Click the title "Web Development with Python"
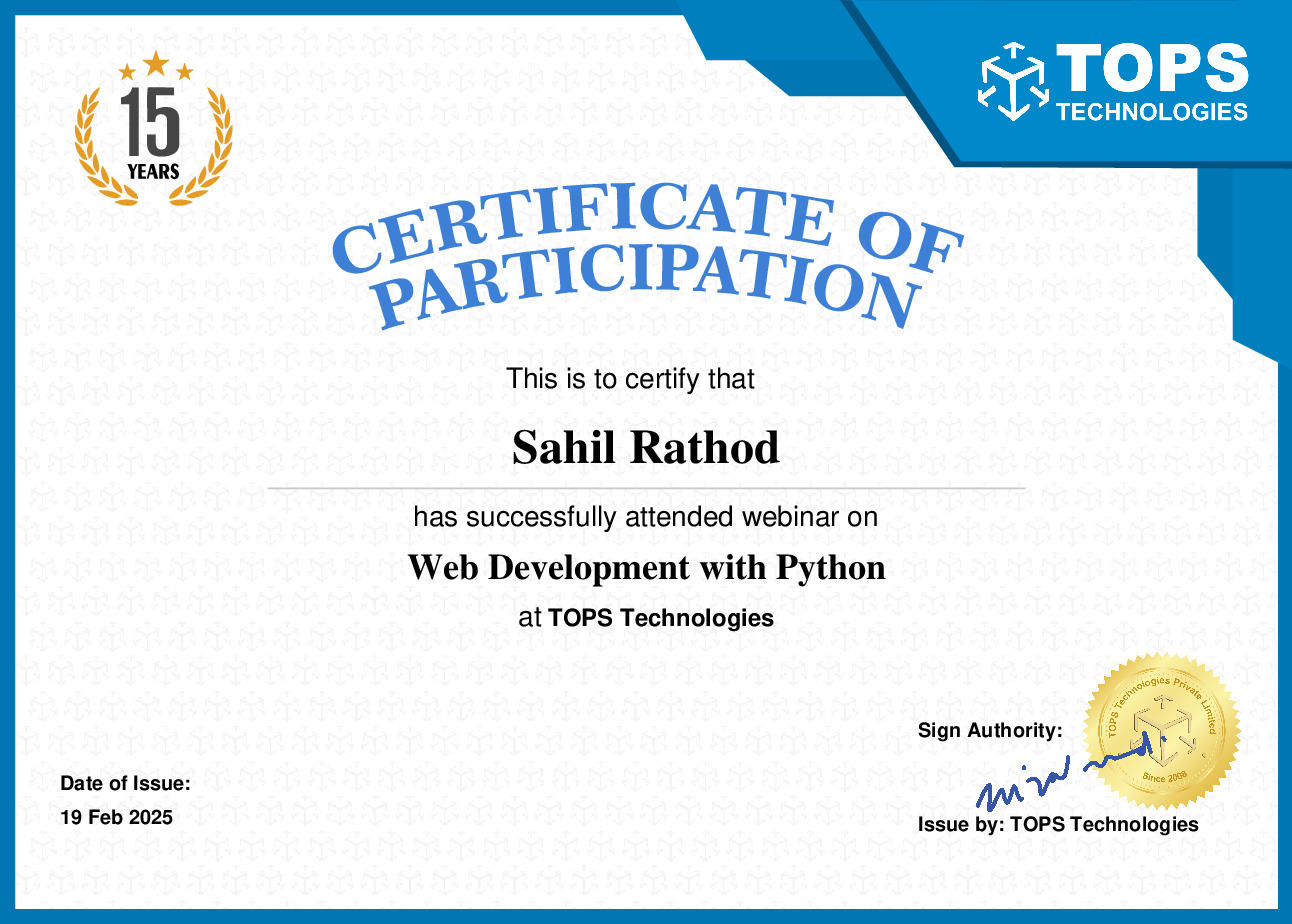 pos(647,568)
